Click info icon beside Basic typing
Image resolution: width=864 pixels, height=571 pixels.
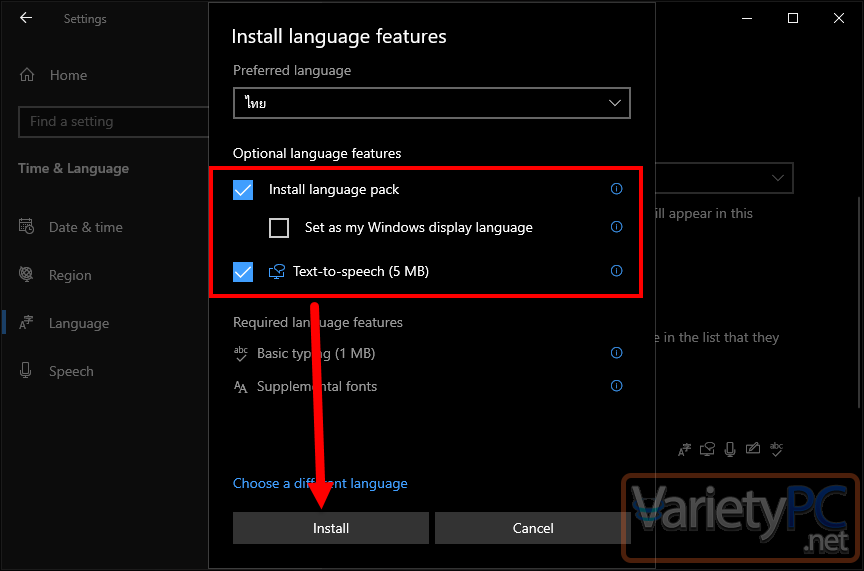point(617,353)
